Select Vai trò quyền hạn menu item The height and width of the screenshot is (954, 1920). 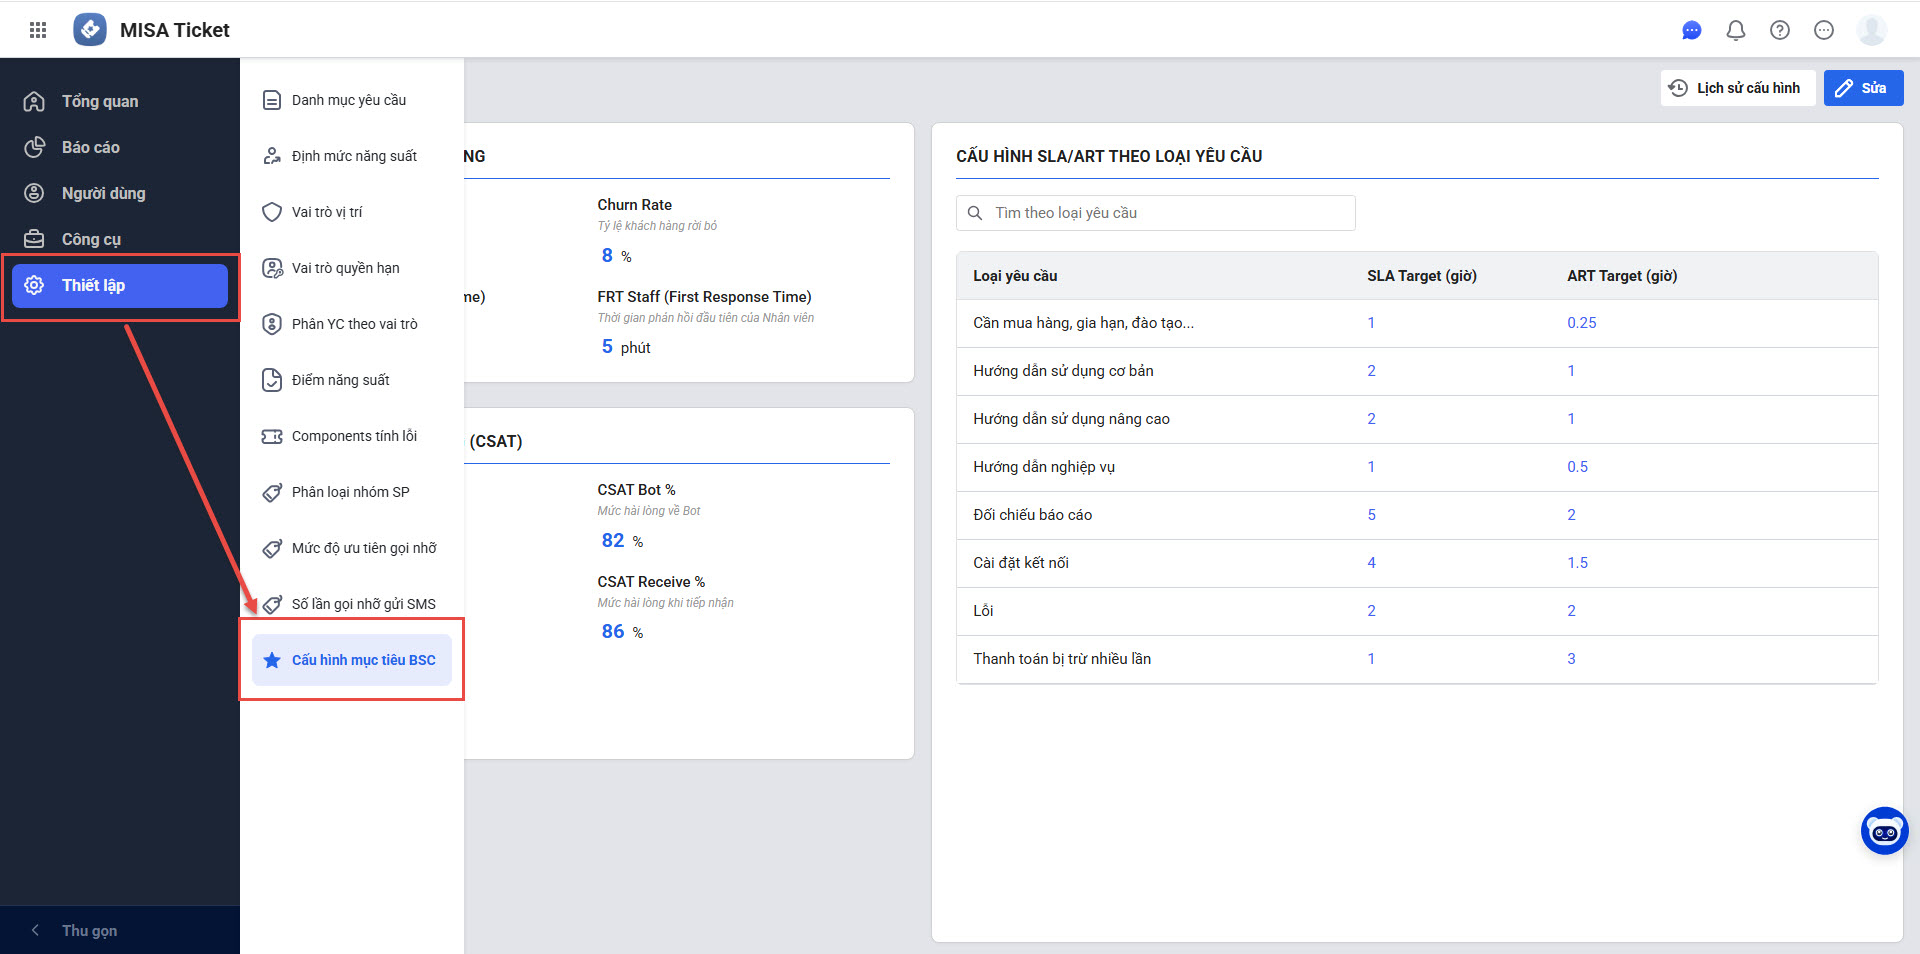[345, 268]
